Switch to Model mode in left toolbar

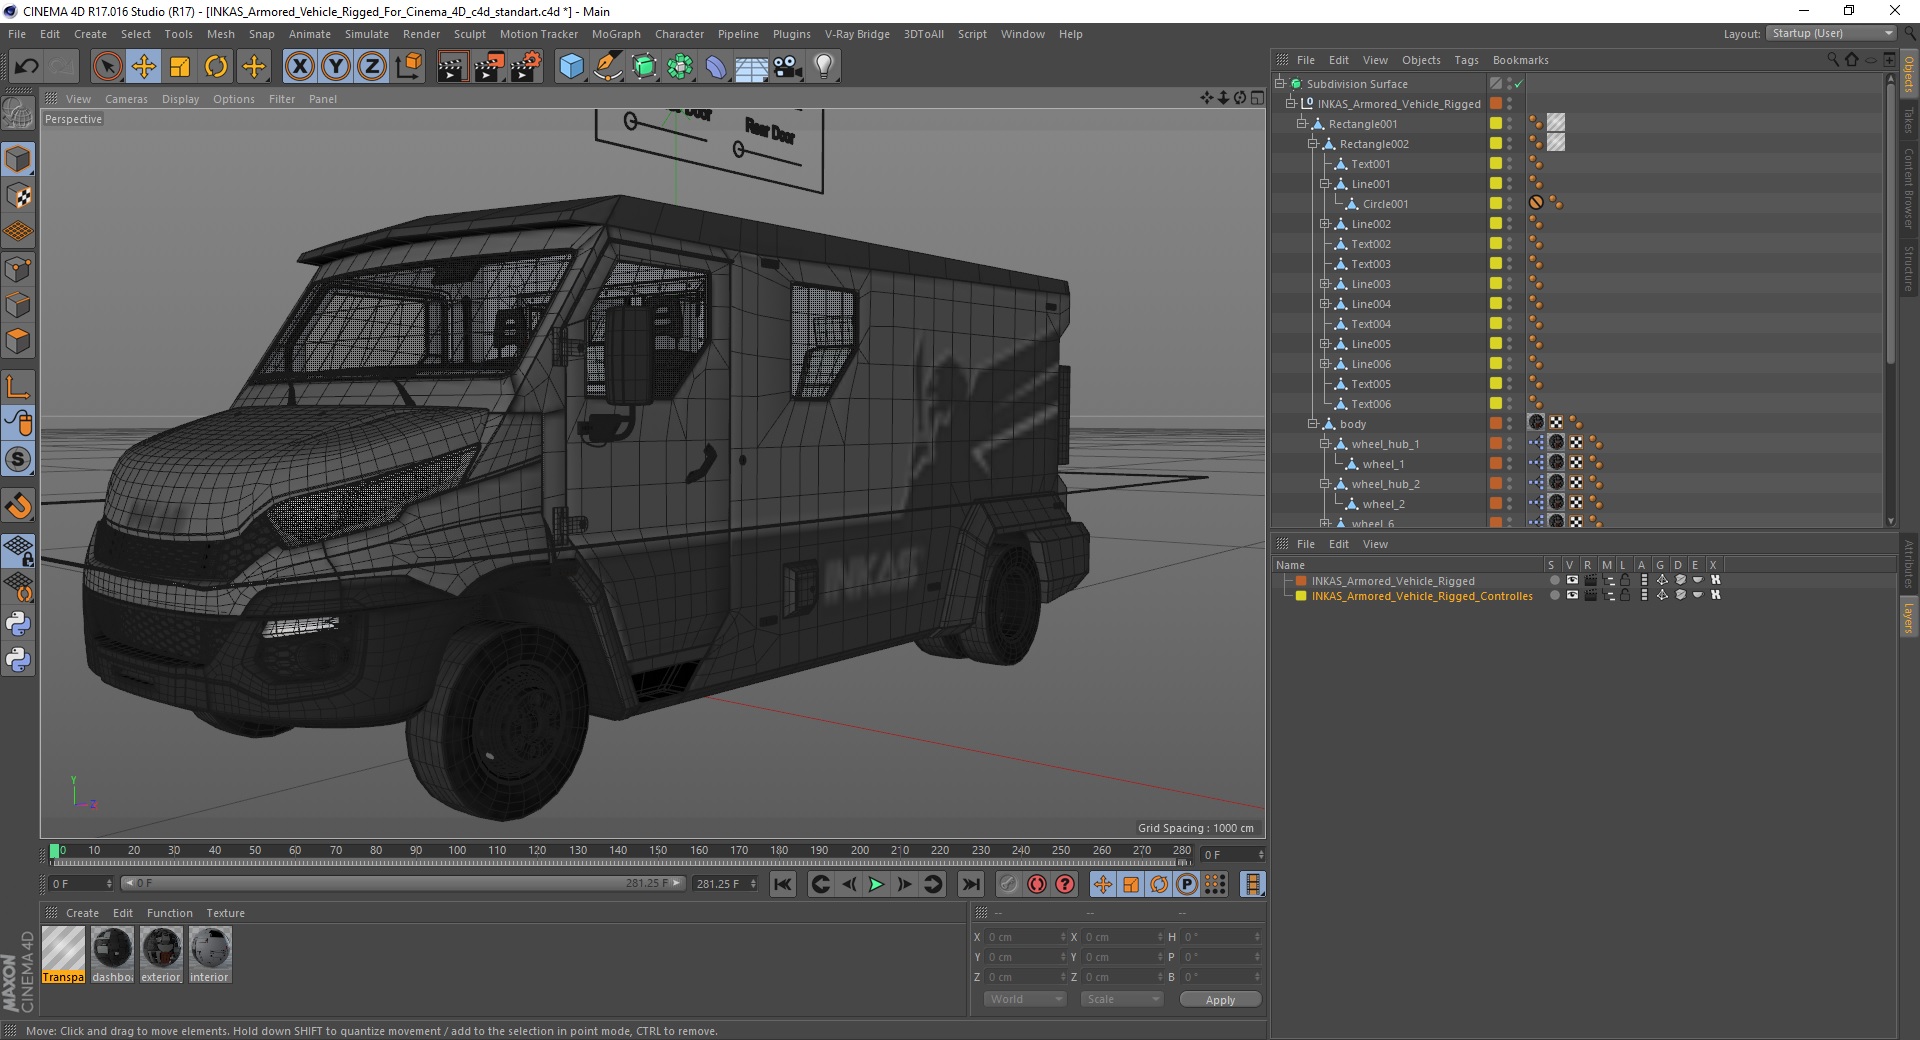pyautogui.click(x=18, y=160)
